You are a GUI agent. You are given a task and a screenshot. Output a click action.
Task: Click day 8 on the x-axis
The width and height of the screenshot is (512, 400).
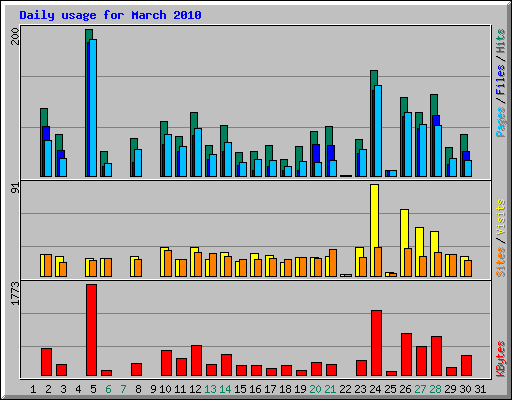click(x=138, y=389)
